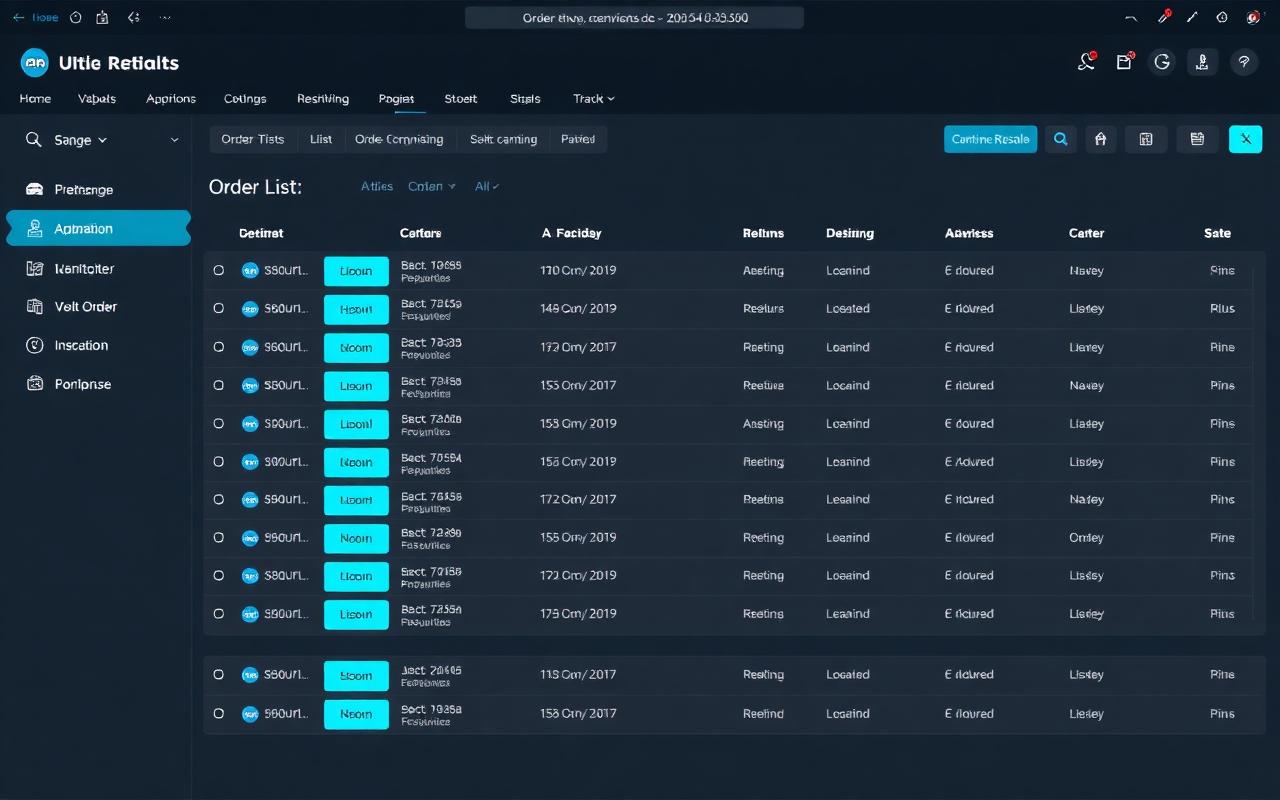Select the row checkbox for Bact 78159
1280x800 pixels.
point(219,308)
